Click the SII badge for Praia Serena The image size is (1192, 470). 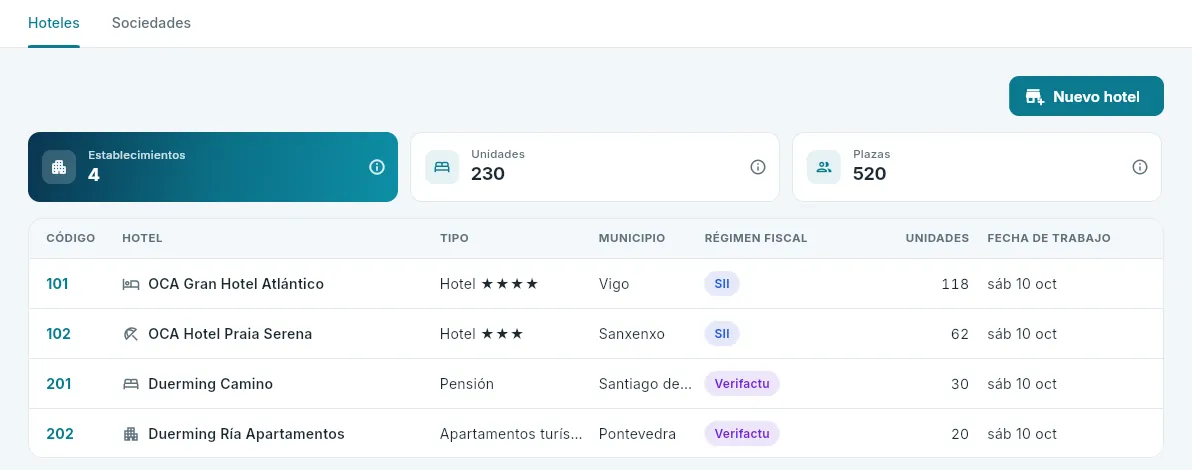click(x=722, y=334)
